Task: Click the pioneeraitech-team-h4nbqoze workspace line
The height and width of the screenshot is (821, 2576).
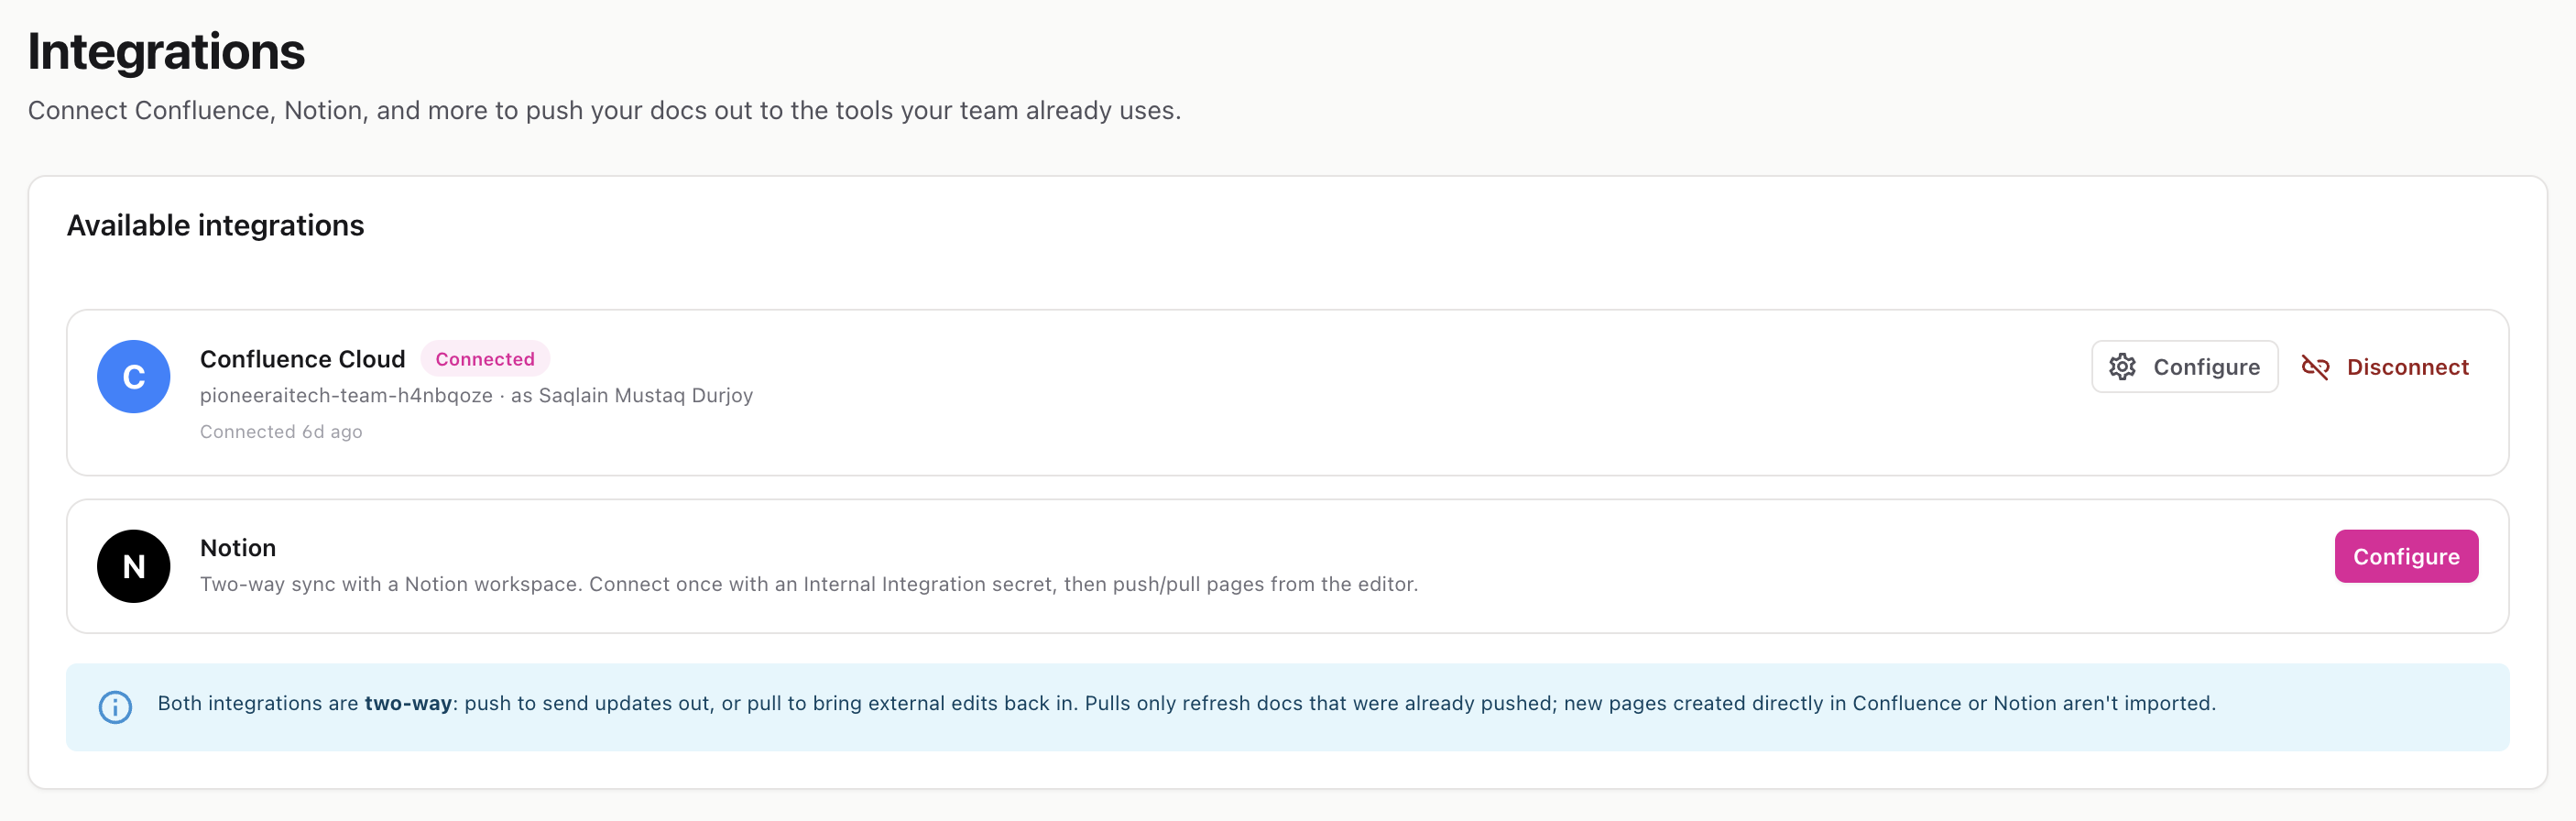Action: (476, 395)
